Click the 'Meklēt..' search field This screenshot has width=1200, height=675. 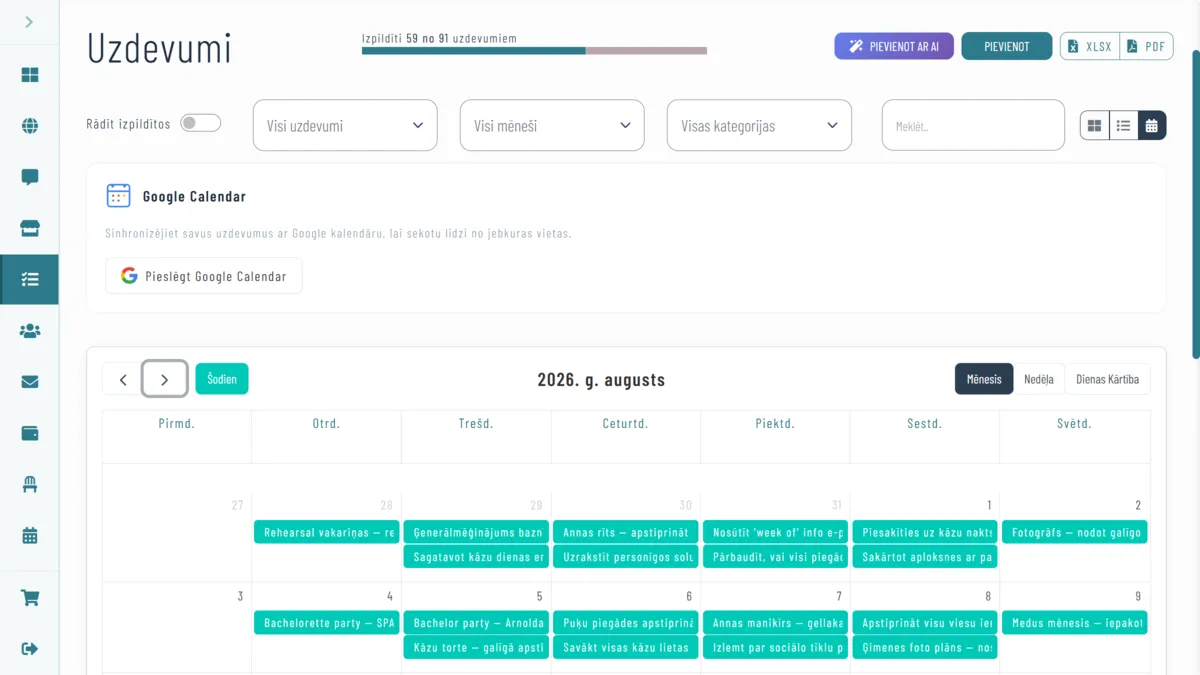point(972,125)
